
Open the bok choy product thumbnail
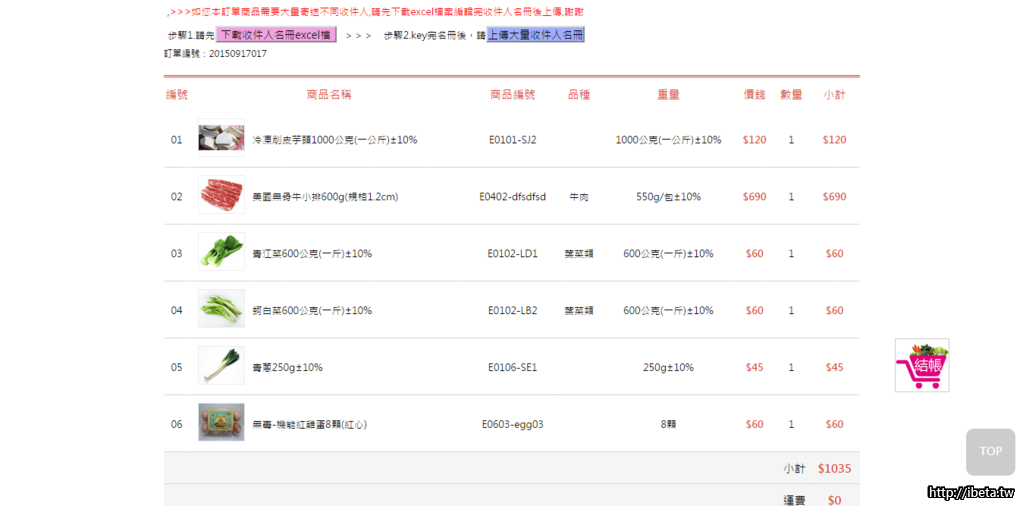(221, 253)
